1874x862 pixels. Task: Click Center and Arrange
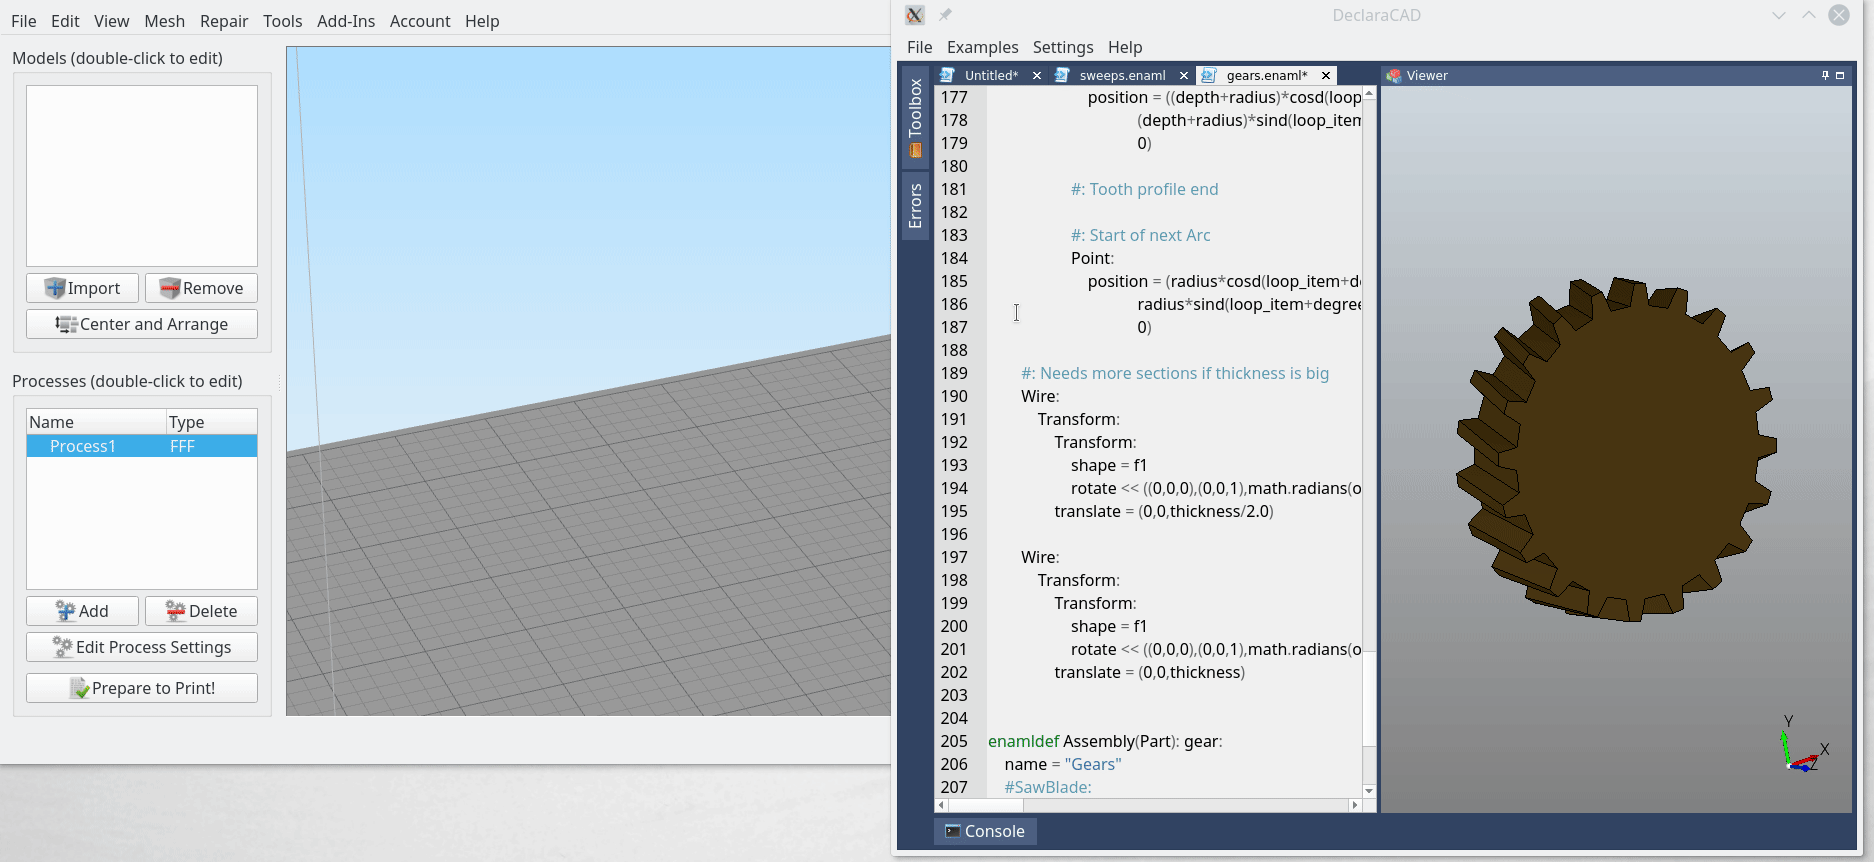[142, 324]
